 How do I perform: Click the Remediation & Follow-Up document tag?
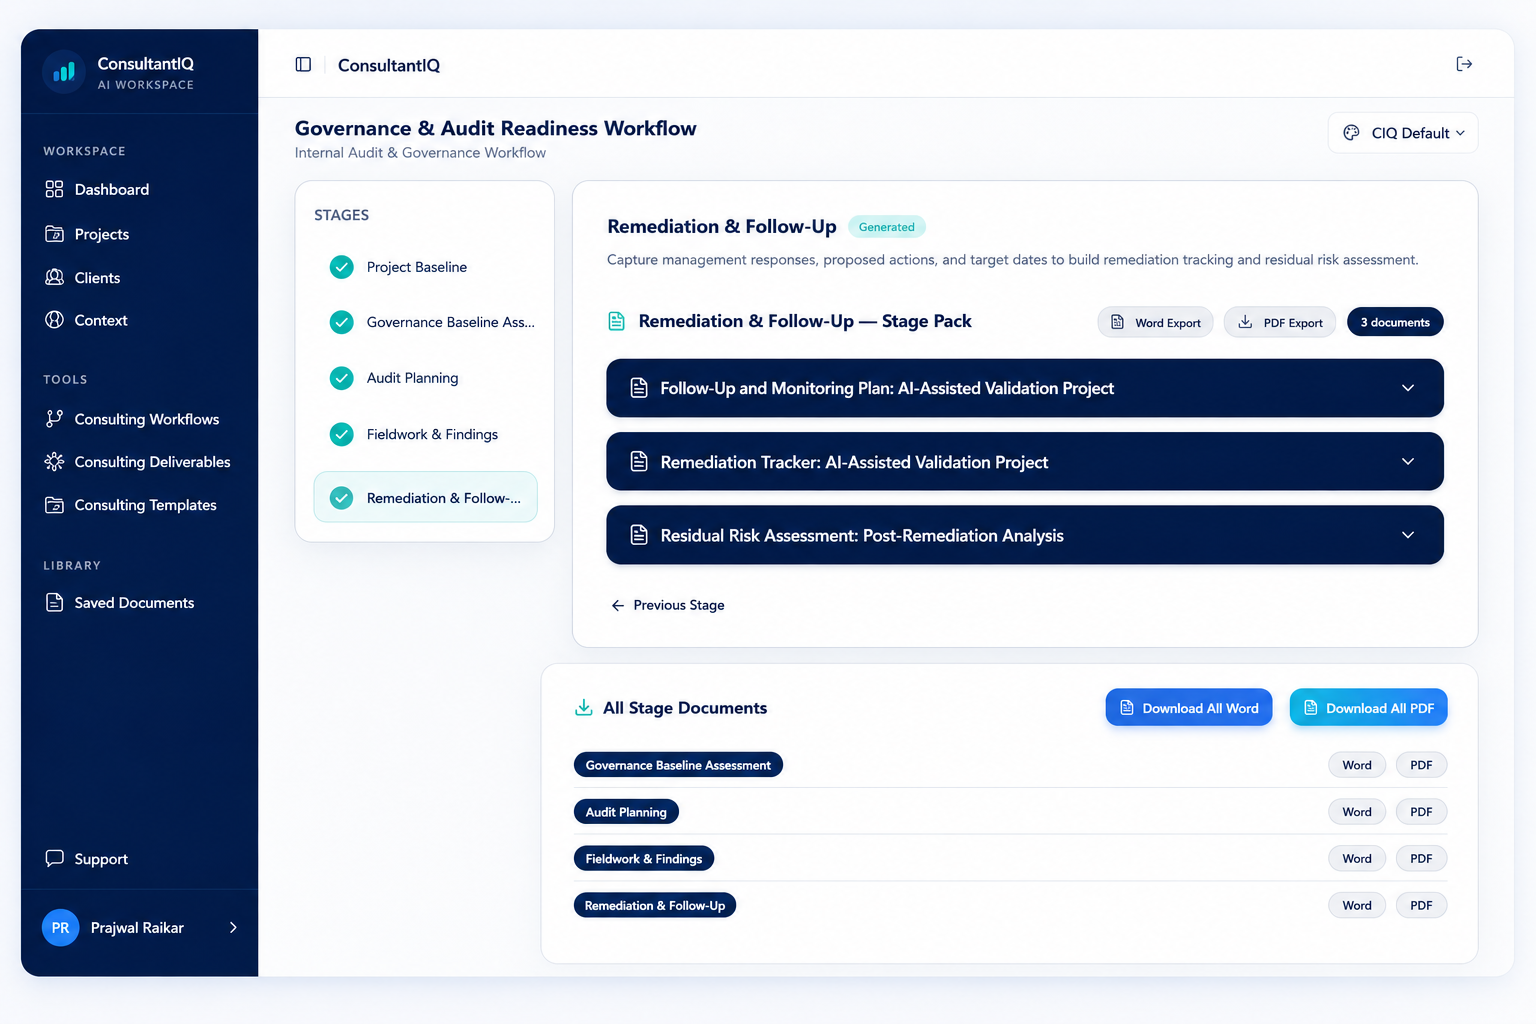click(655, 905)
